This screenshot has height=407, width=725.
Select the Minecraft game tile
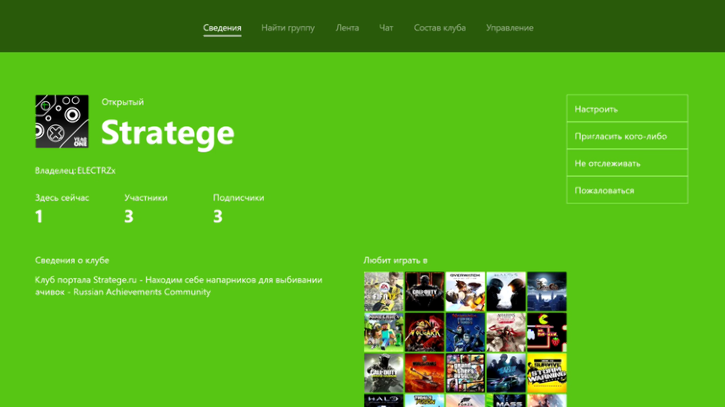384,332
